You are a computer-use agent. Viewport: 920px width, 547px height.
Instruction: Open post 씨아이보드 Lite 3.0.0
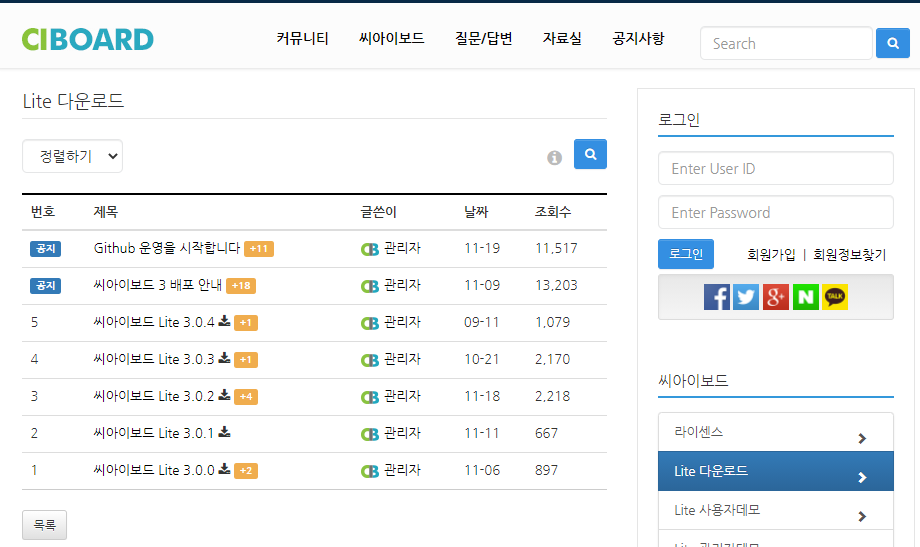pos(154,470)
